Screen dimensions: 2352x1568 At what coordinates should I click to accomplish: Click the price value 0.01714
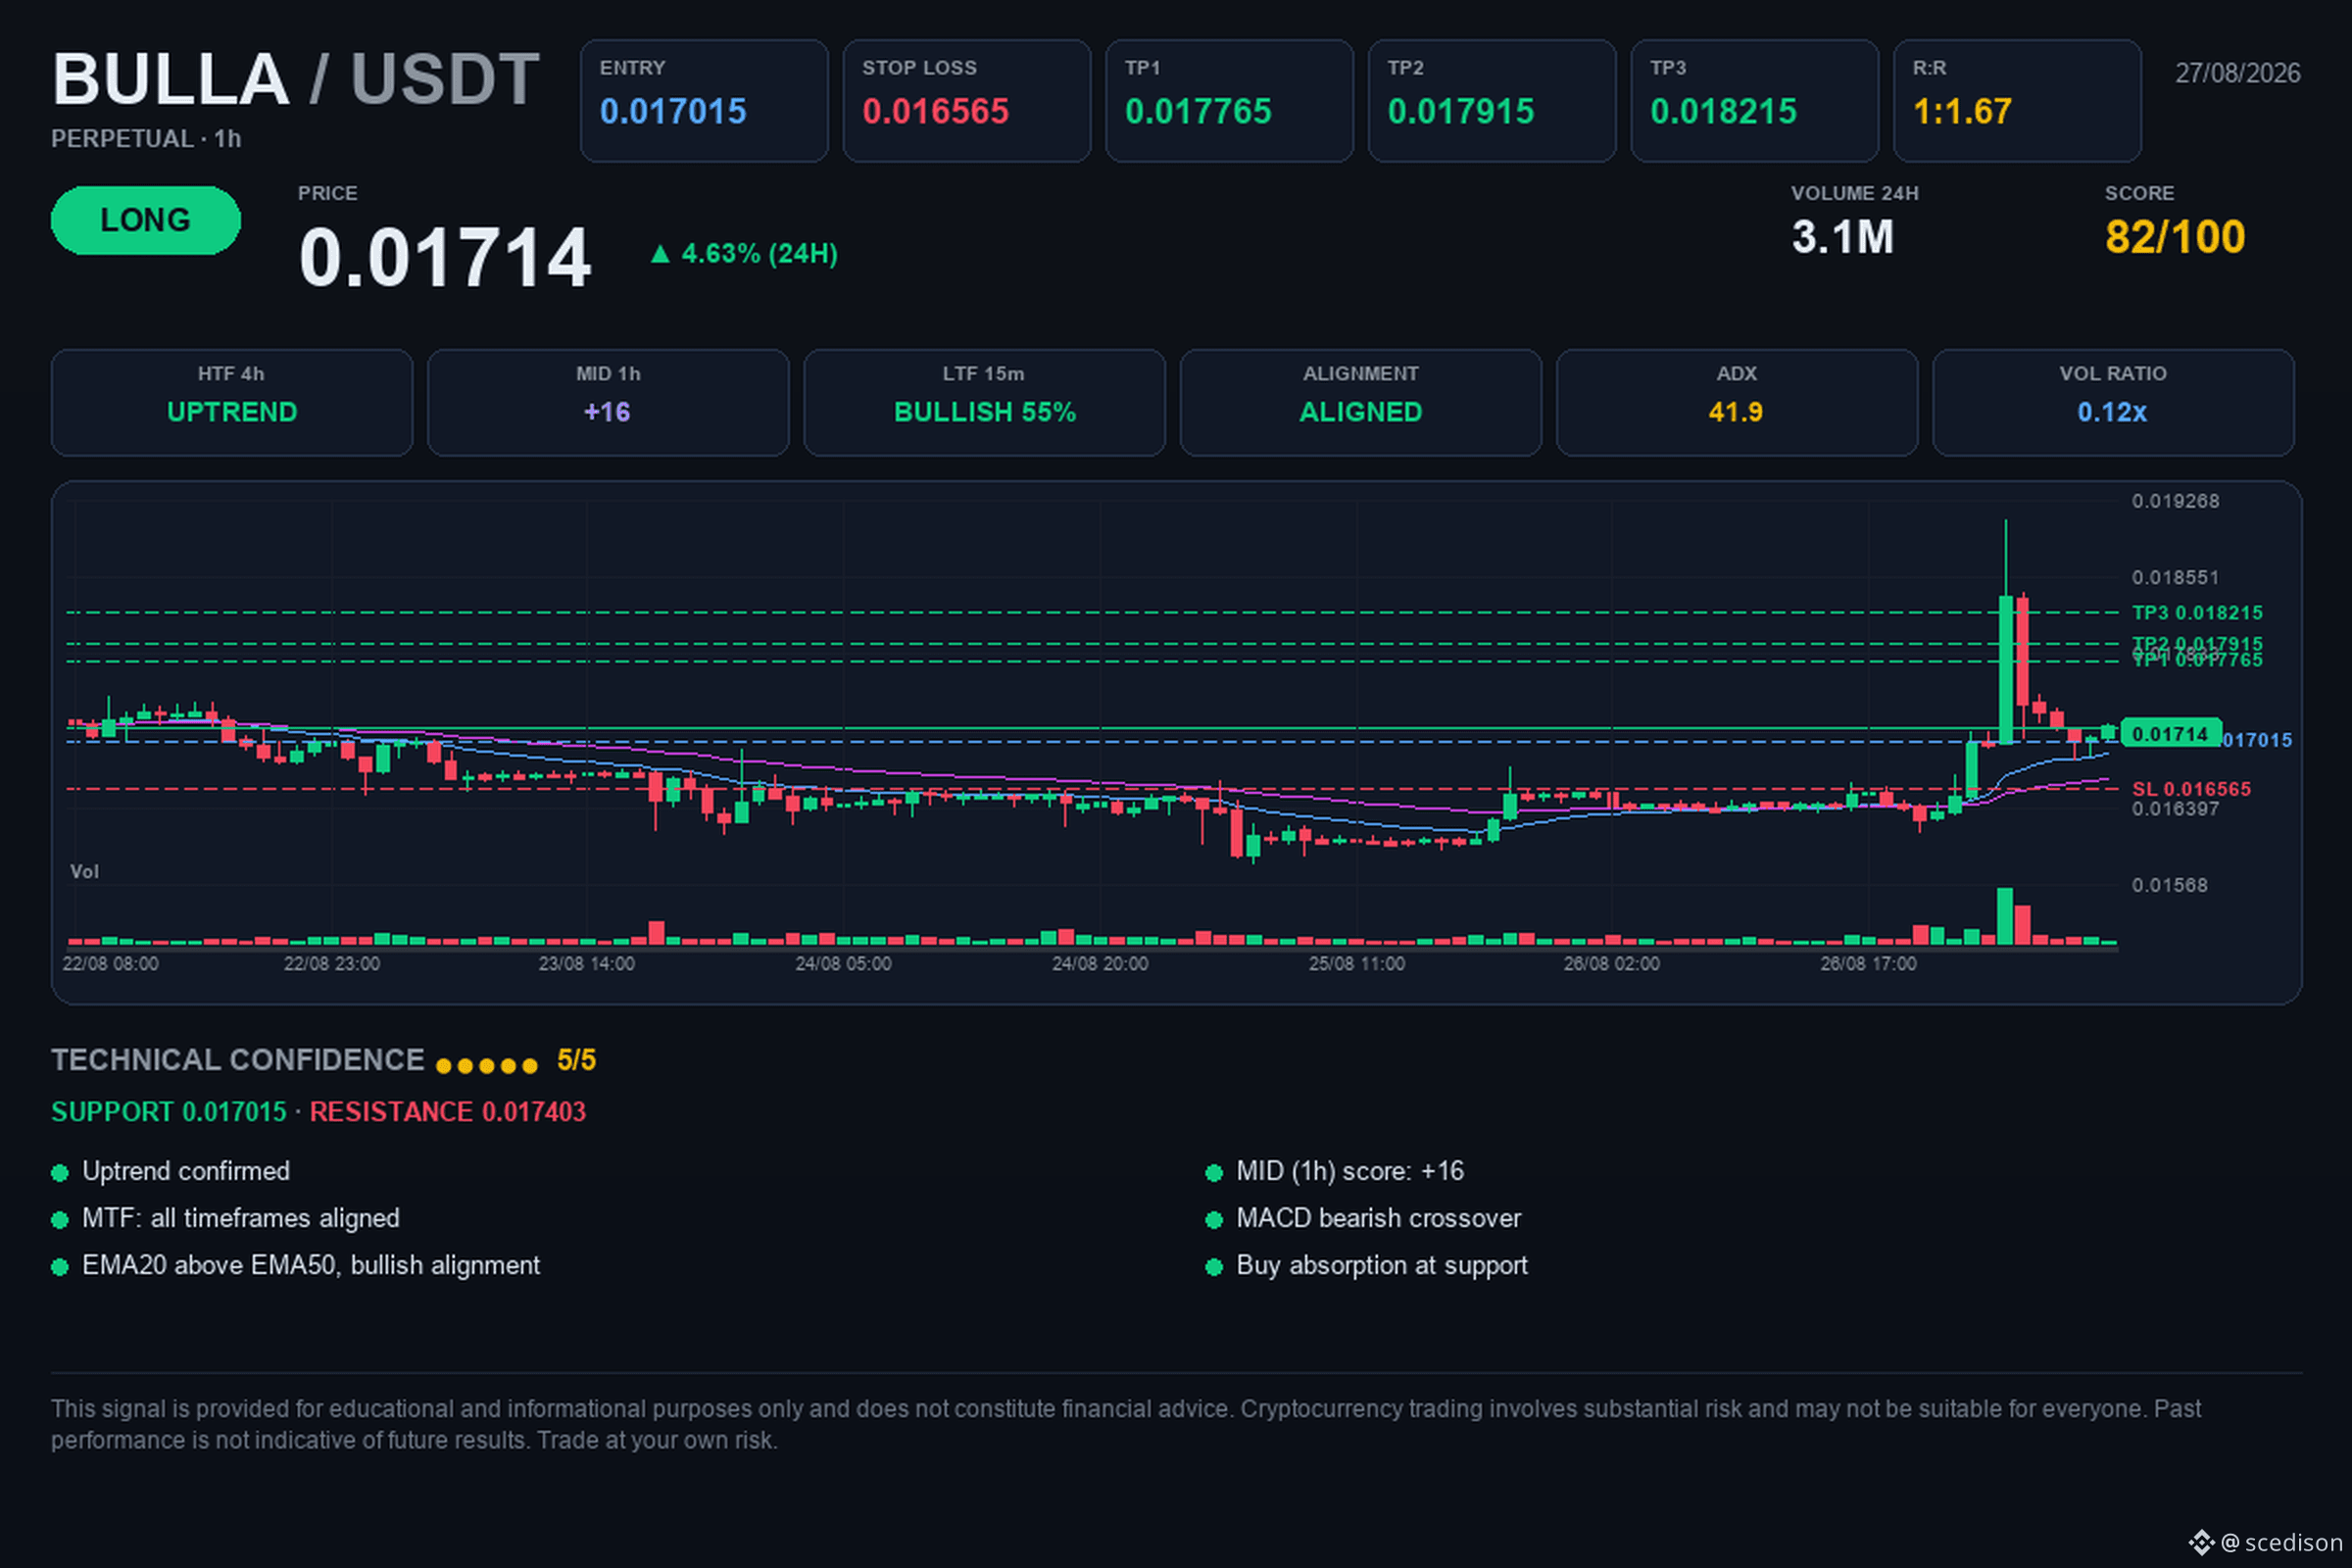pos(445,258)
